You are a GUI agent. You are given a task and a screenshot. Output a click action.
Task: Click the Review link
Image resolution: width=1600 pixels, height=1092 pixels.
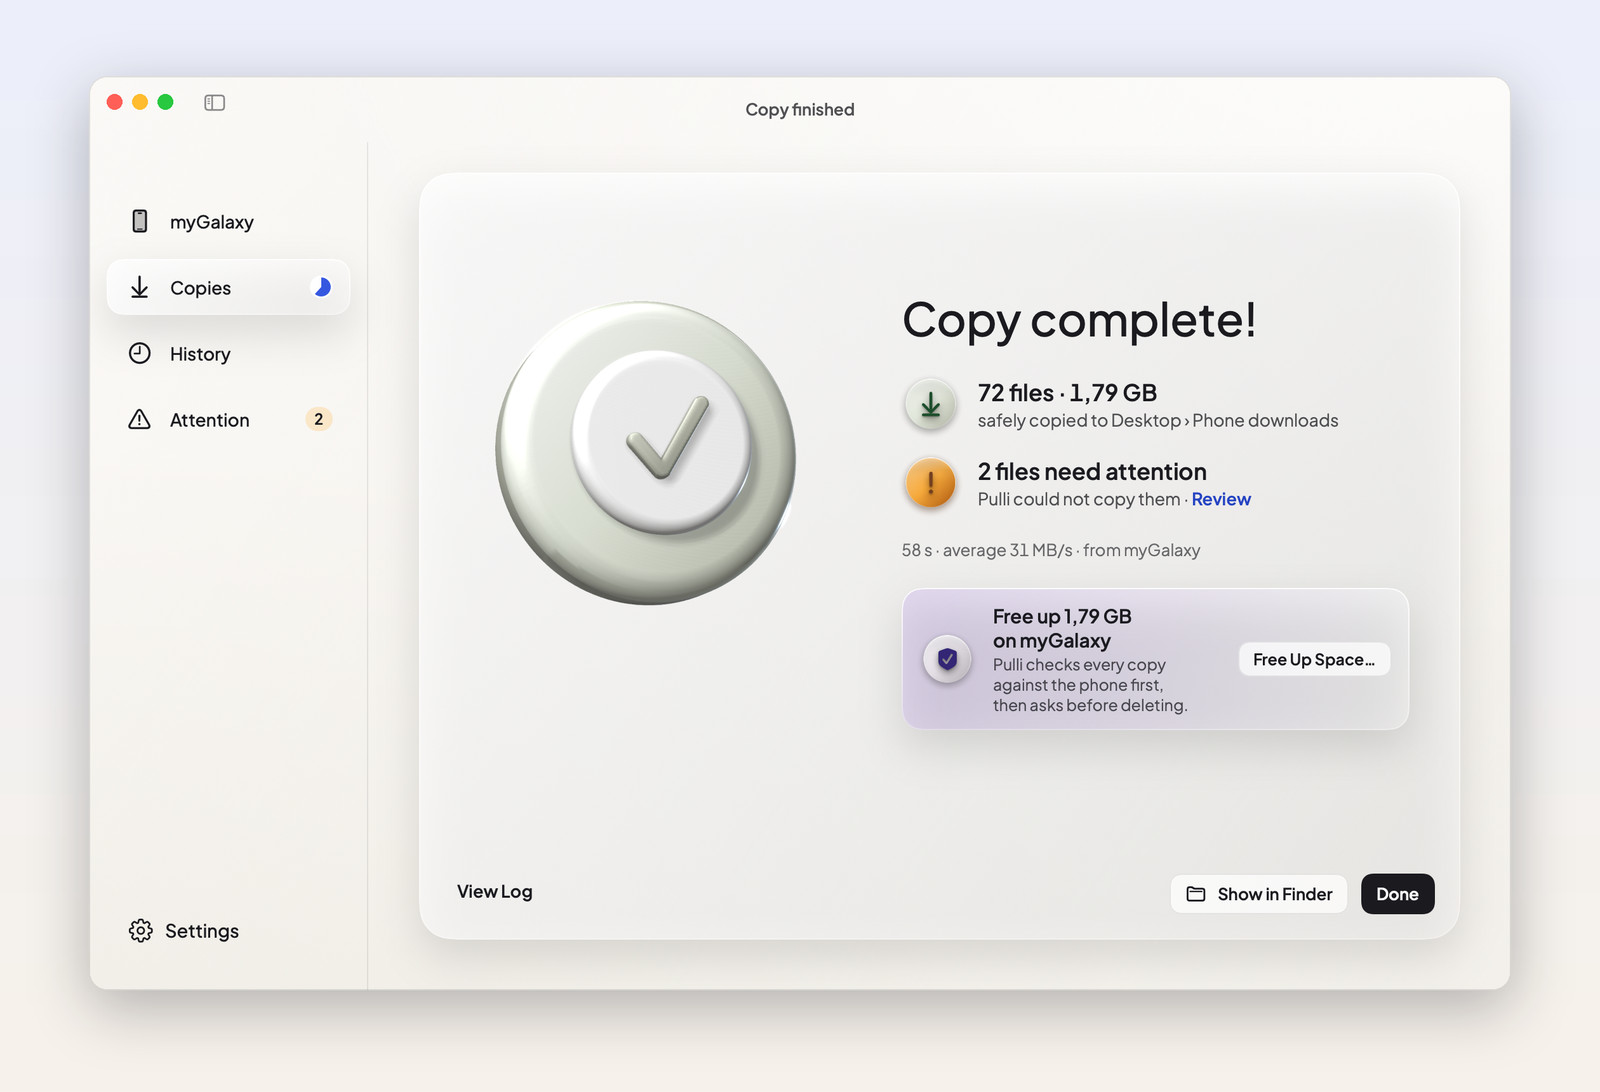coord(1221,499)
